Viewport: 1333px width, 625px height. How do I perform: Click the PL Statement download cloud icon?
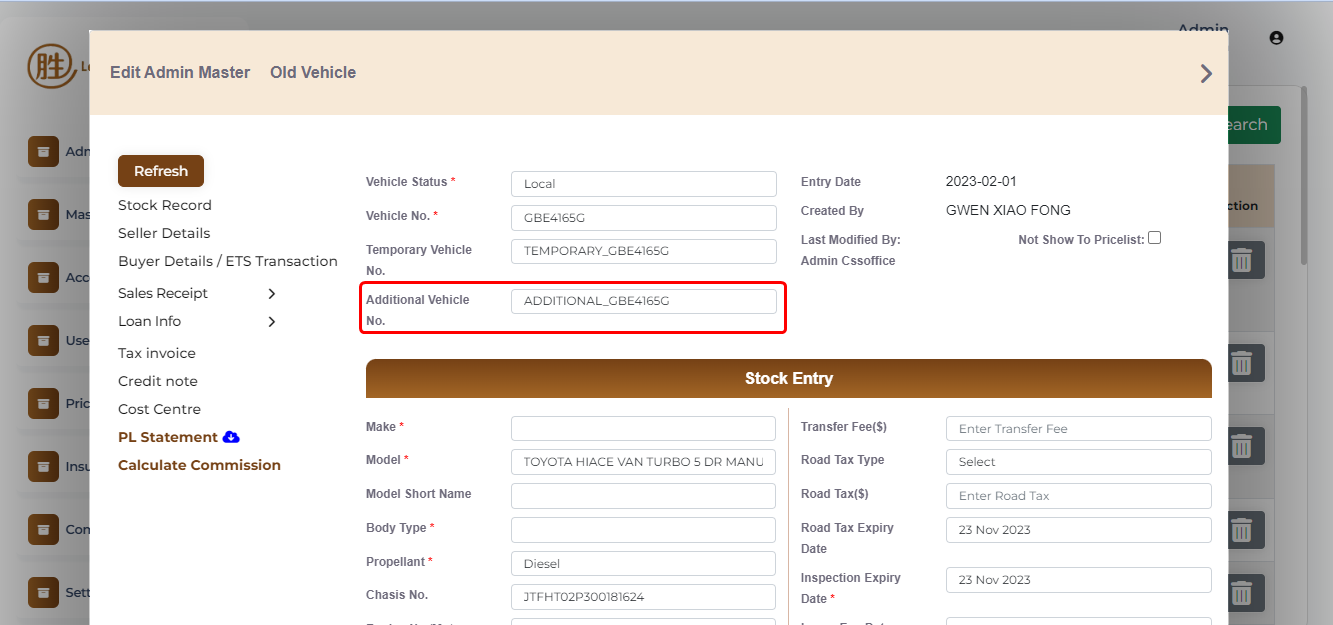tap(231, 437)
